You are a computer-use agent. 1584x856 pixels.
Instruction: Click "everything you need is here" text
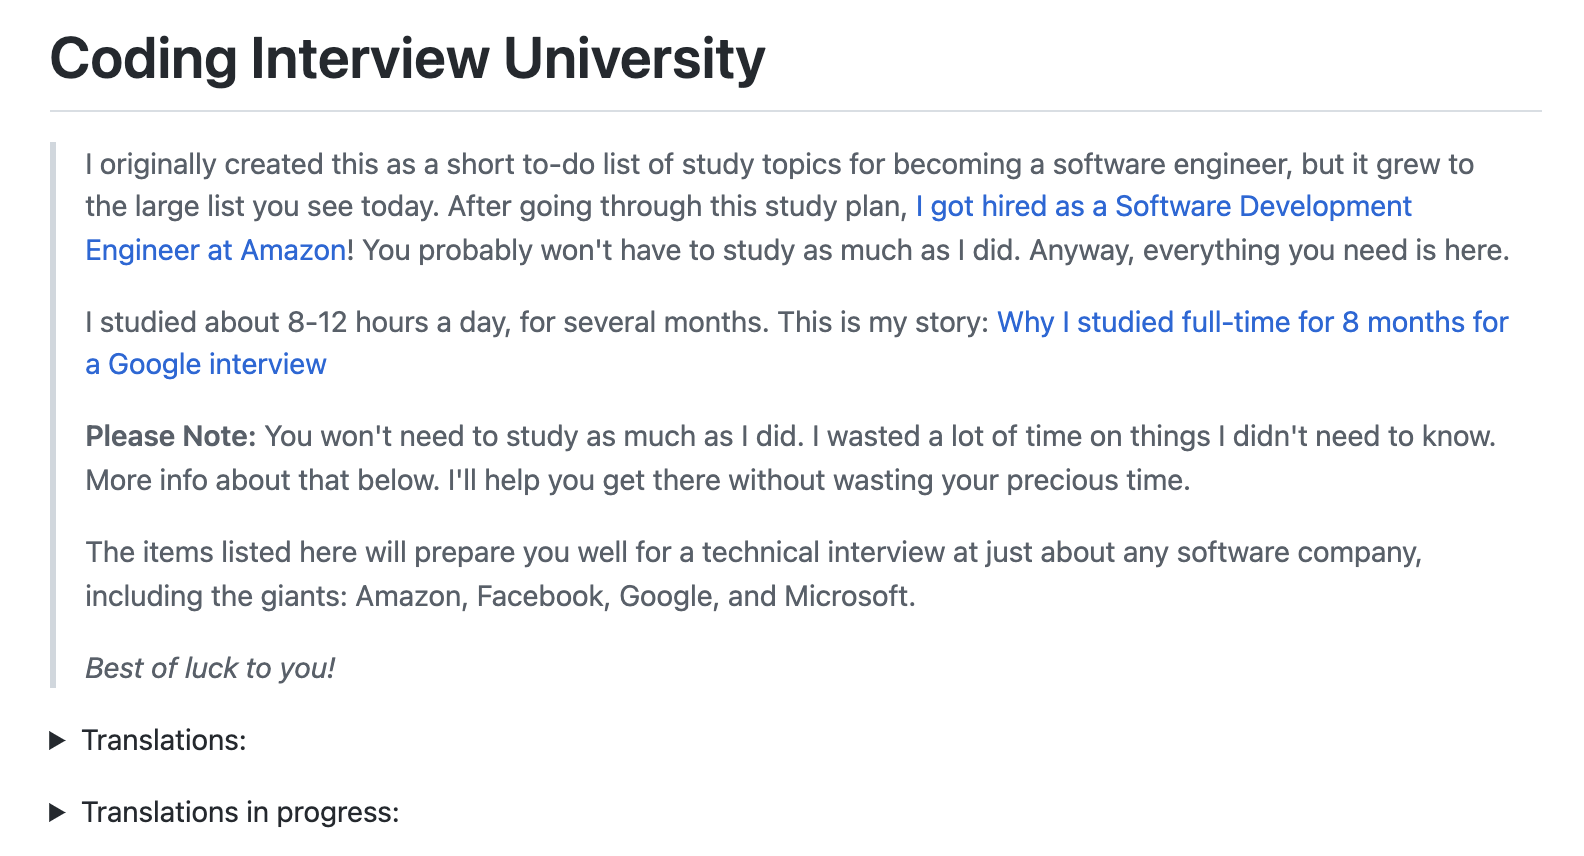coord(1325,250)
